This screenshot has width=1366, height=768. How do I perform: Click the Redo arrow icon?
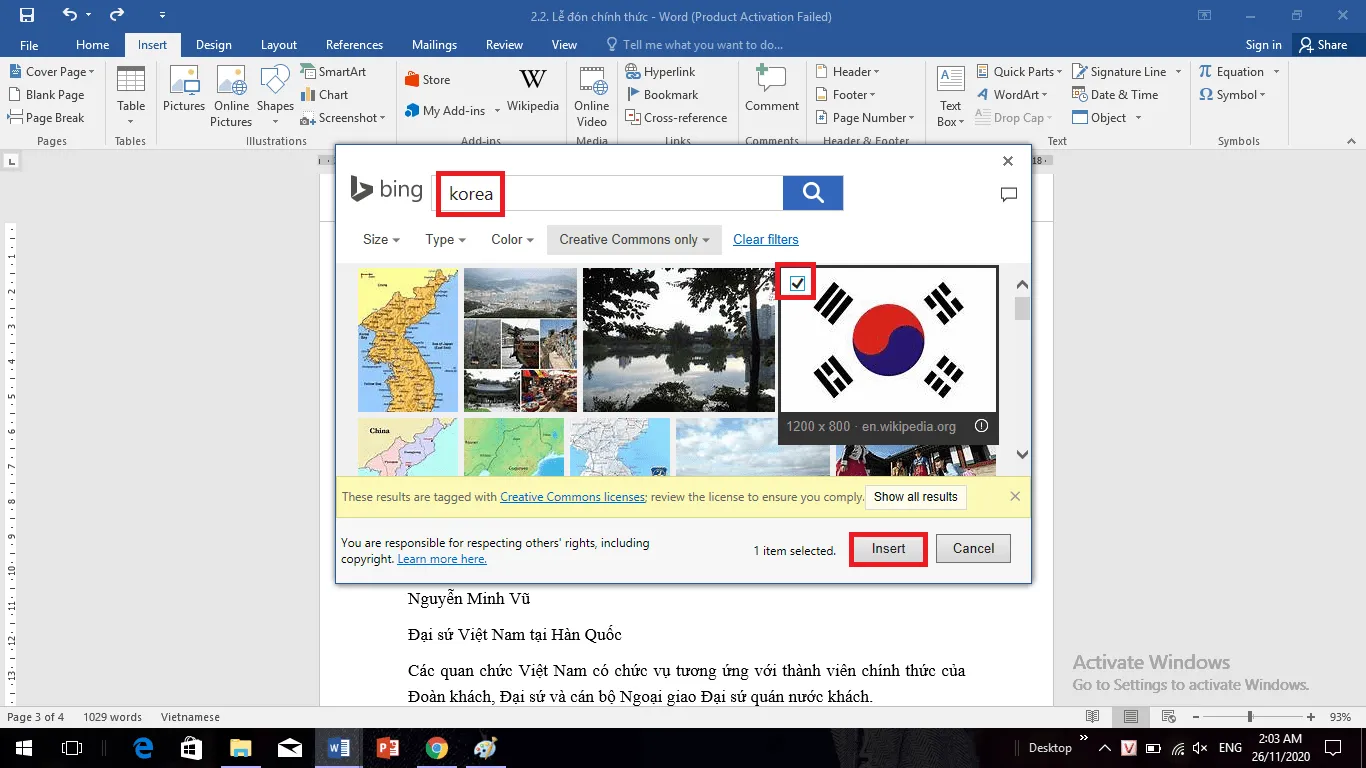tap(117, 15)
